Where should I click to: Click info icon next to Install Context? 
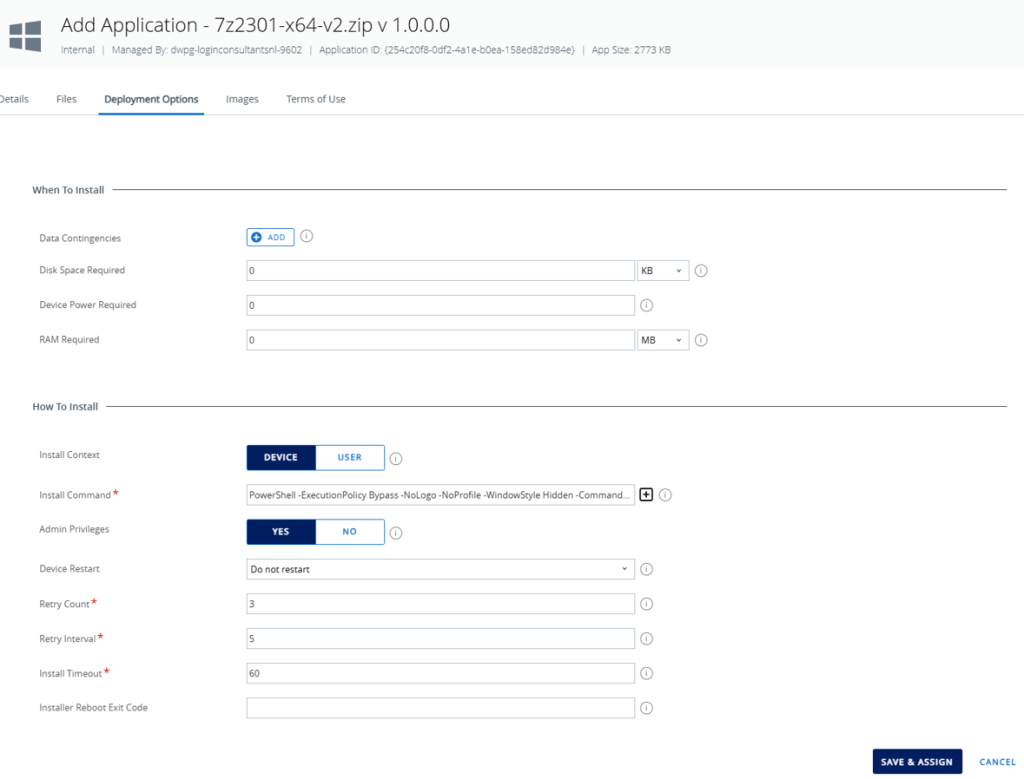pos(396,458)
